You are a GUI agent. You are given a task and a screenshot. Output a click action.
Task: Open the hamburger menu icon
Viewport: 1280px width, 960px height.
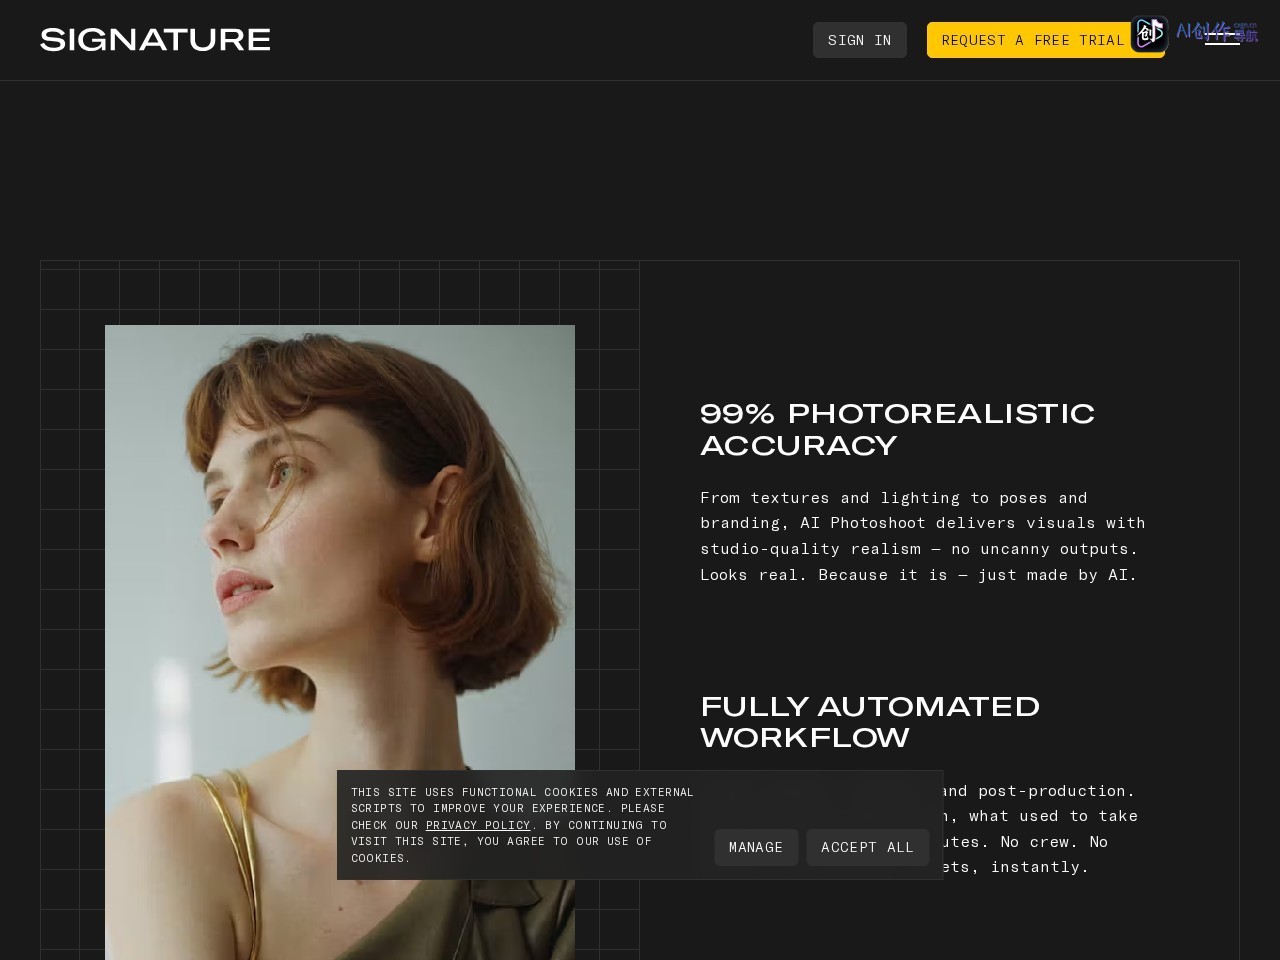(1222, 40)
